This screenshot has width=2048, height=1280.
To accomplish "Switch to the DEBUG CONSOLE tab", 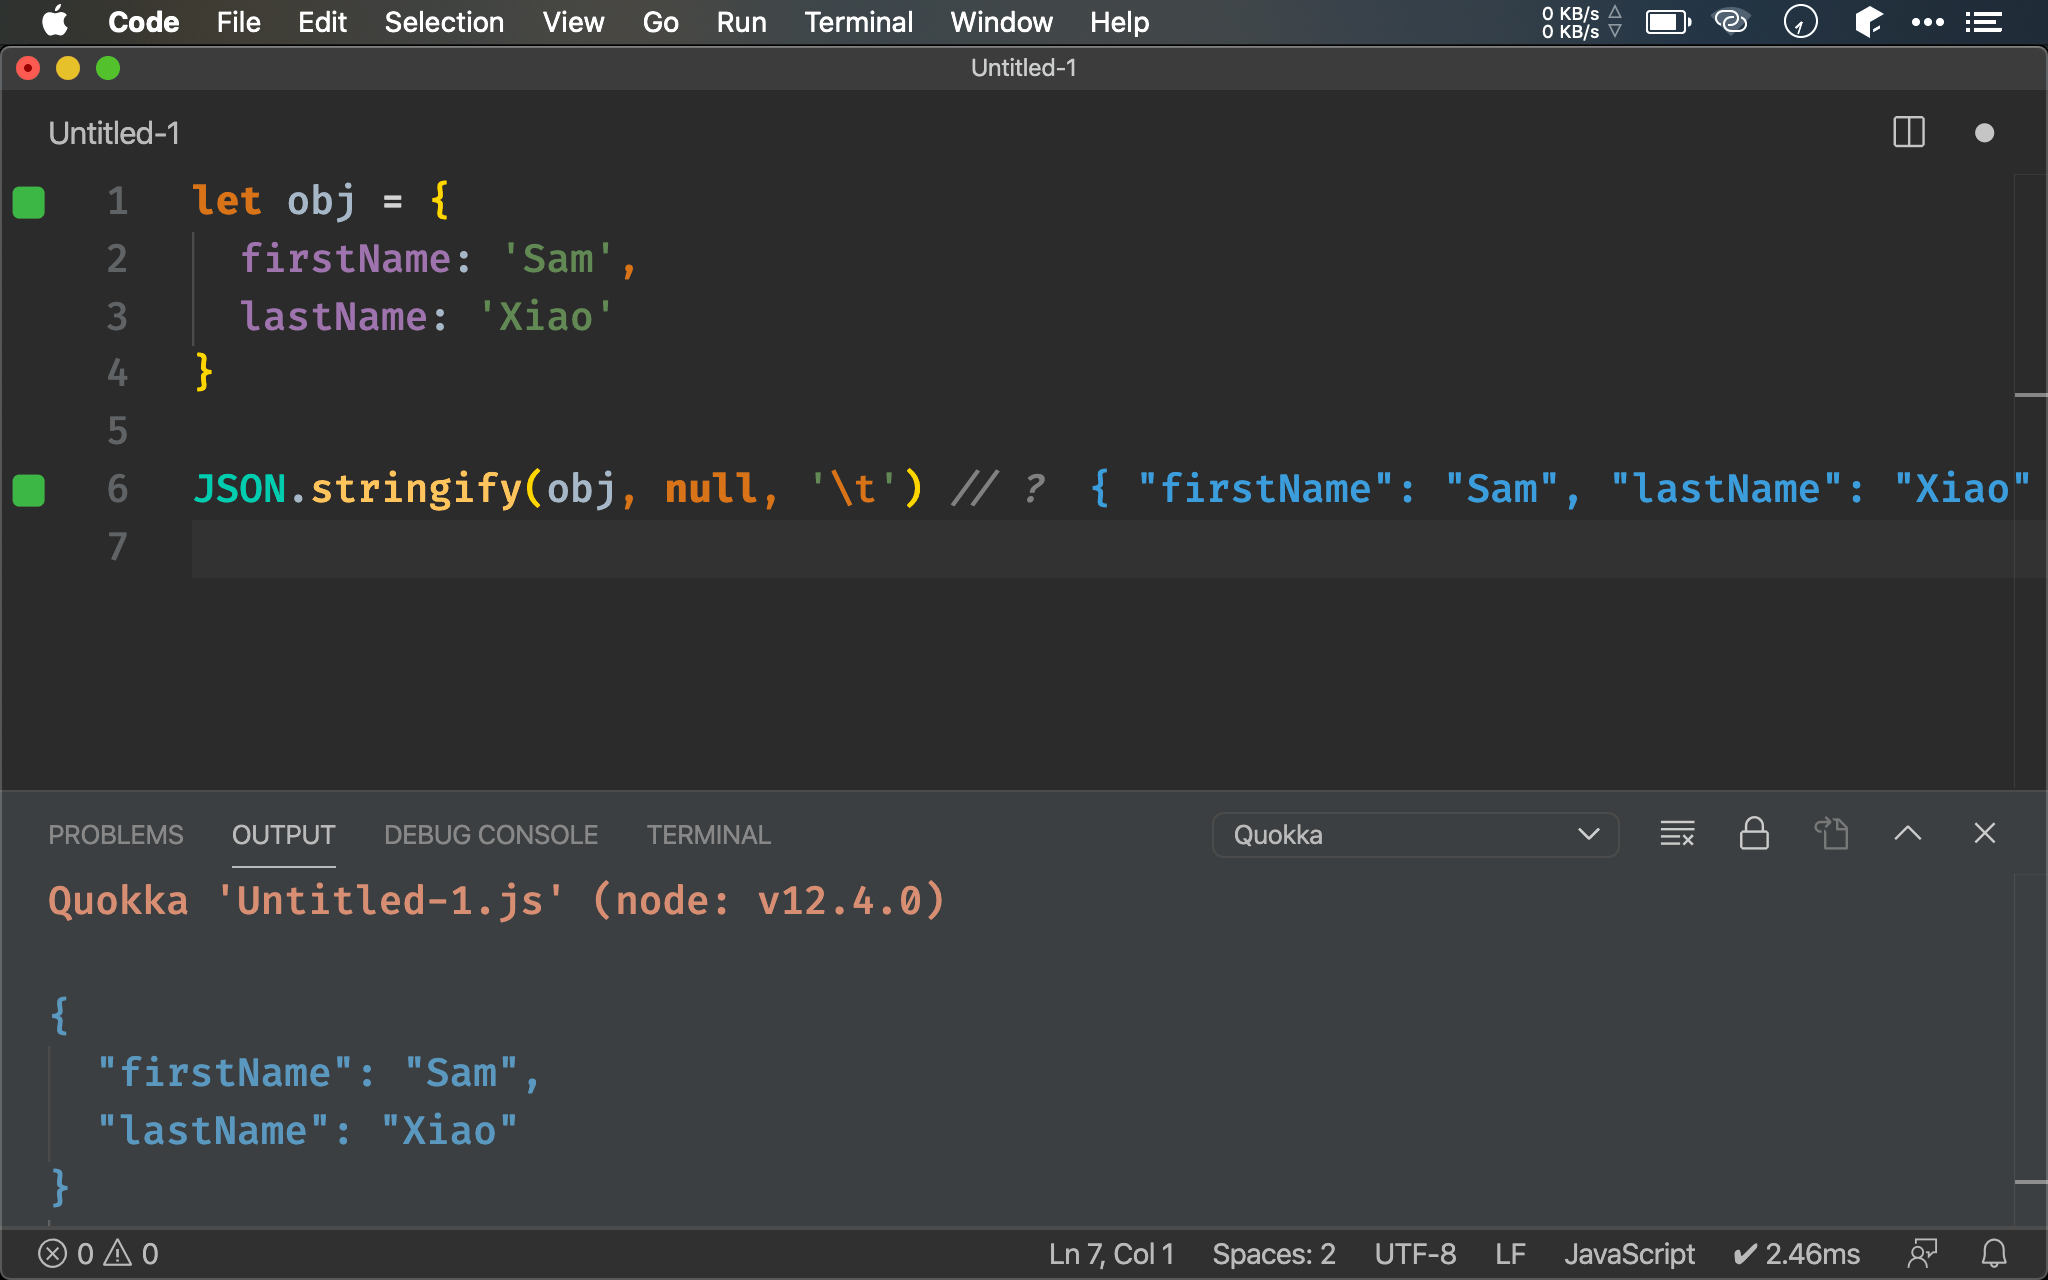I will (490, 834).
